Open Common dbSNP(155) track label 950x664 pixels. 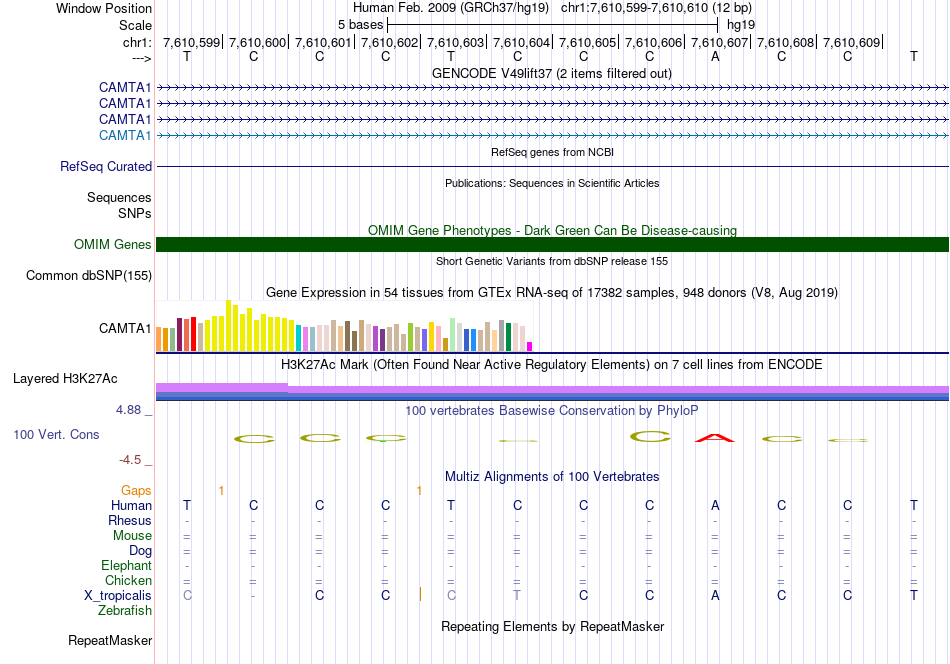[x=88, y=276]
